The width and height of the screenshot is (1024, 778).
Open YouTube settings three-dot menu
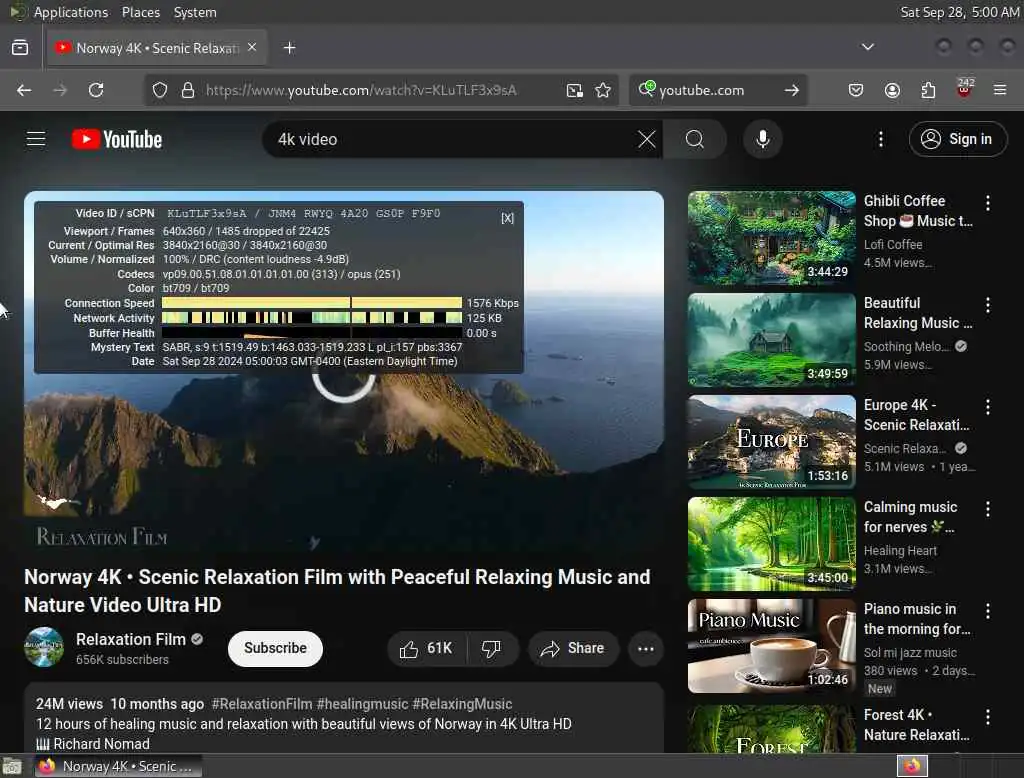[x=880, y=139]
